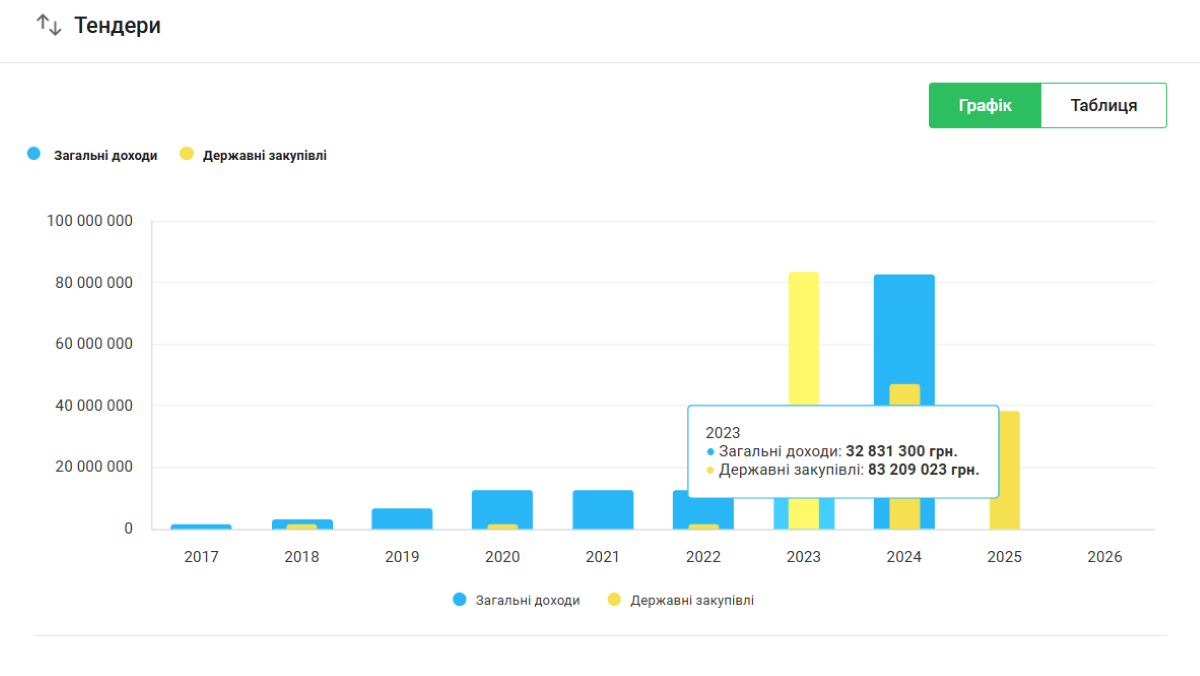Click the up-down arrows icon beside Тендери

pyautogui.click(x=49, y=25)
